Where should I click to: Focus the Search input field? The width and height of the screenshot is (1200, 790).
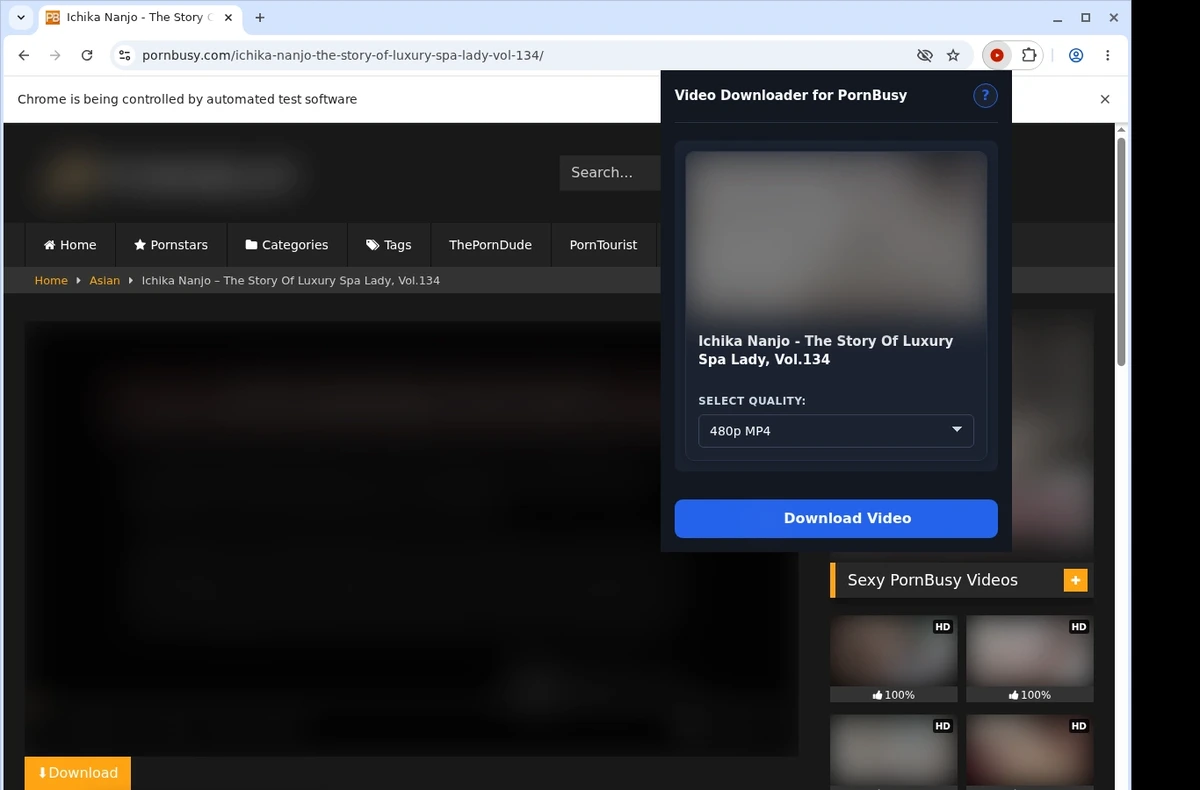[x=610, y=173]
